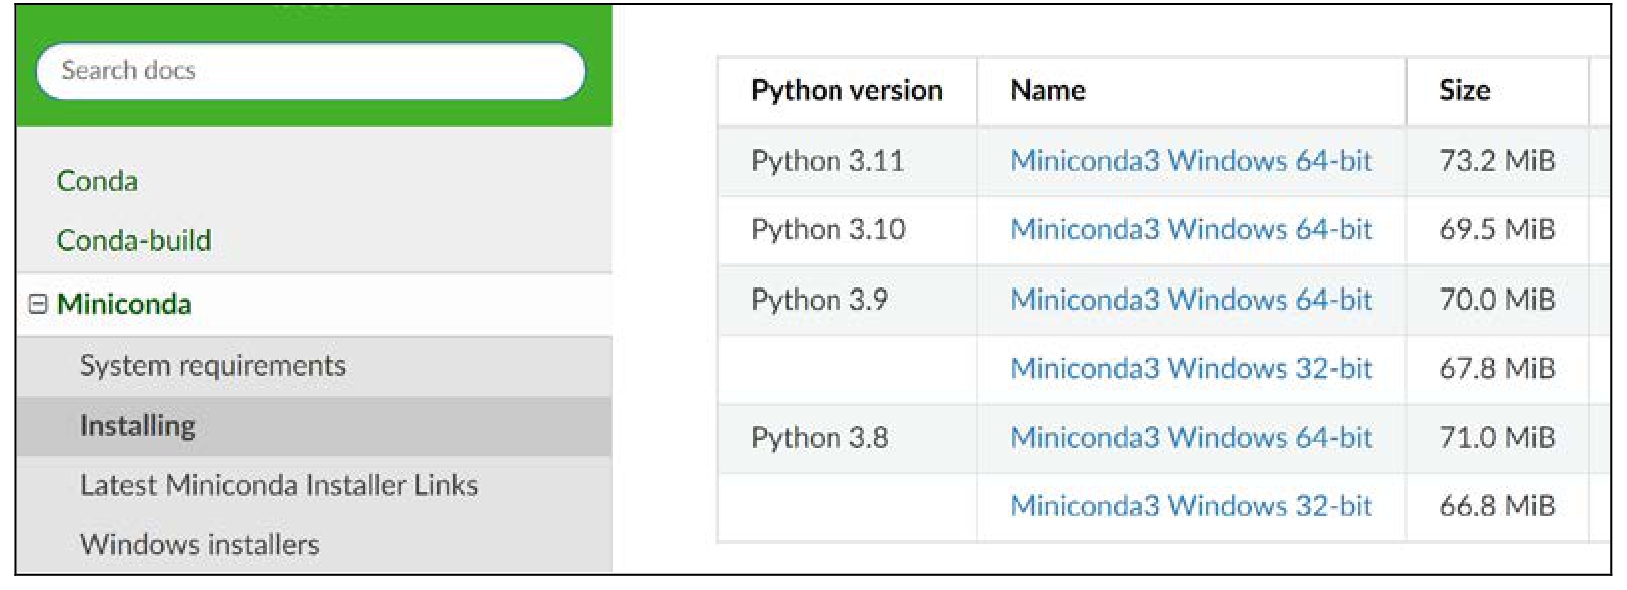Download the 66.8 MiB Windows 32-bit installer
The width and height of the screenshot is (1627, 590).
click(1191, 506)
